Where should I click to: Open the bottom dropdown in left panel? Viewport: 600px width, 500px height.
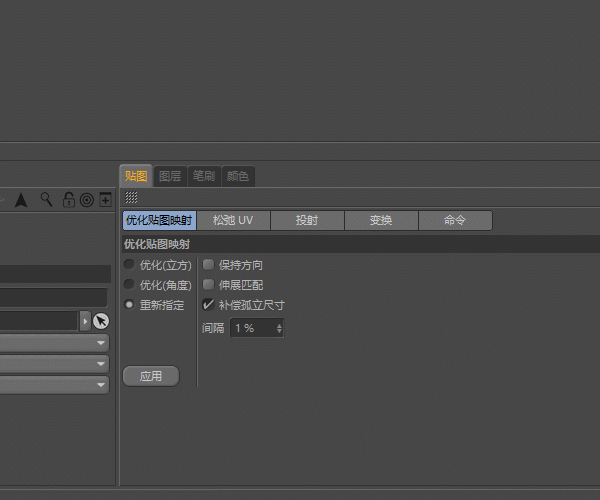55,384
